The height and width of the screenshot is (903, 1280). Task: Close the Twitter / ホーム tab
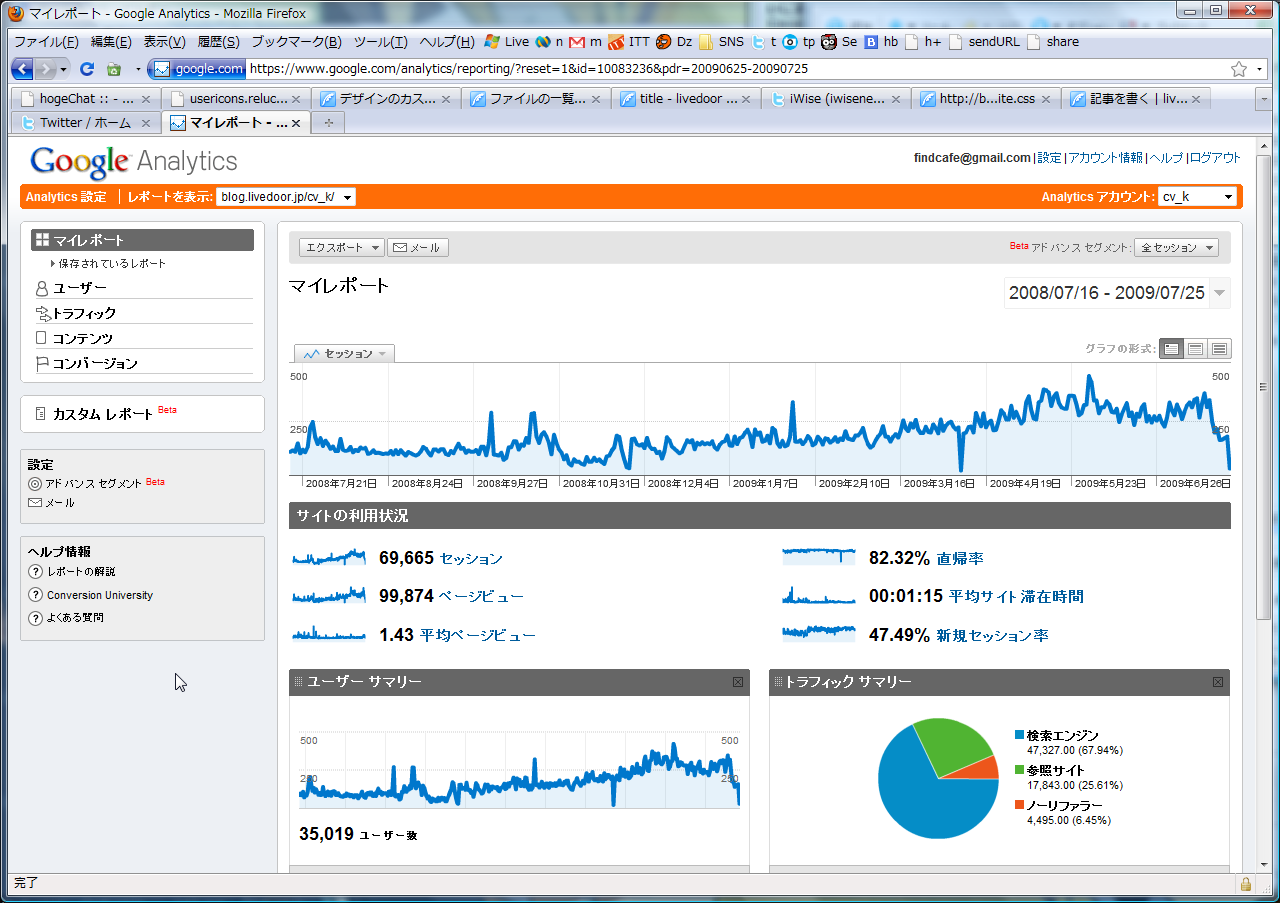pyautogui.click(x=145, y=123)
